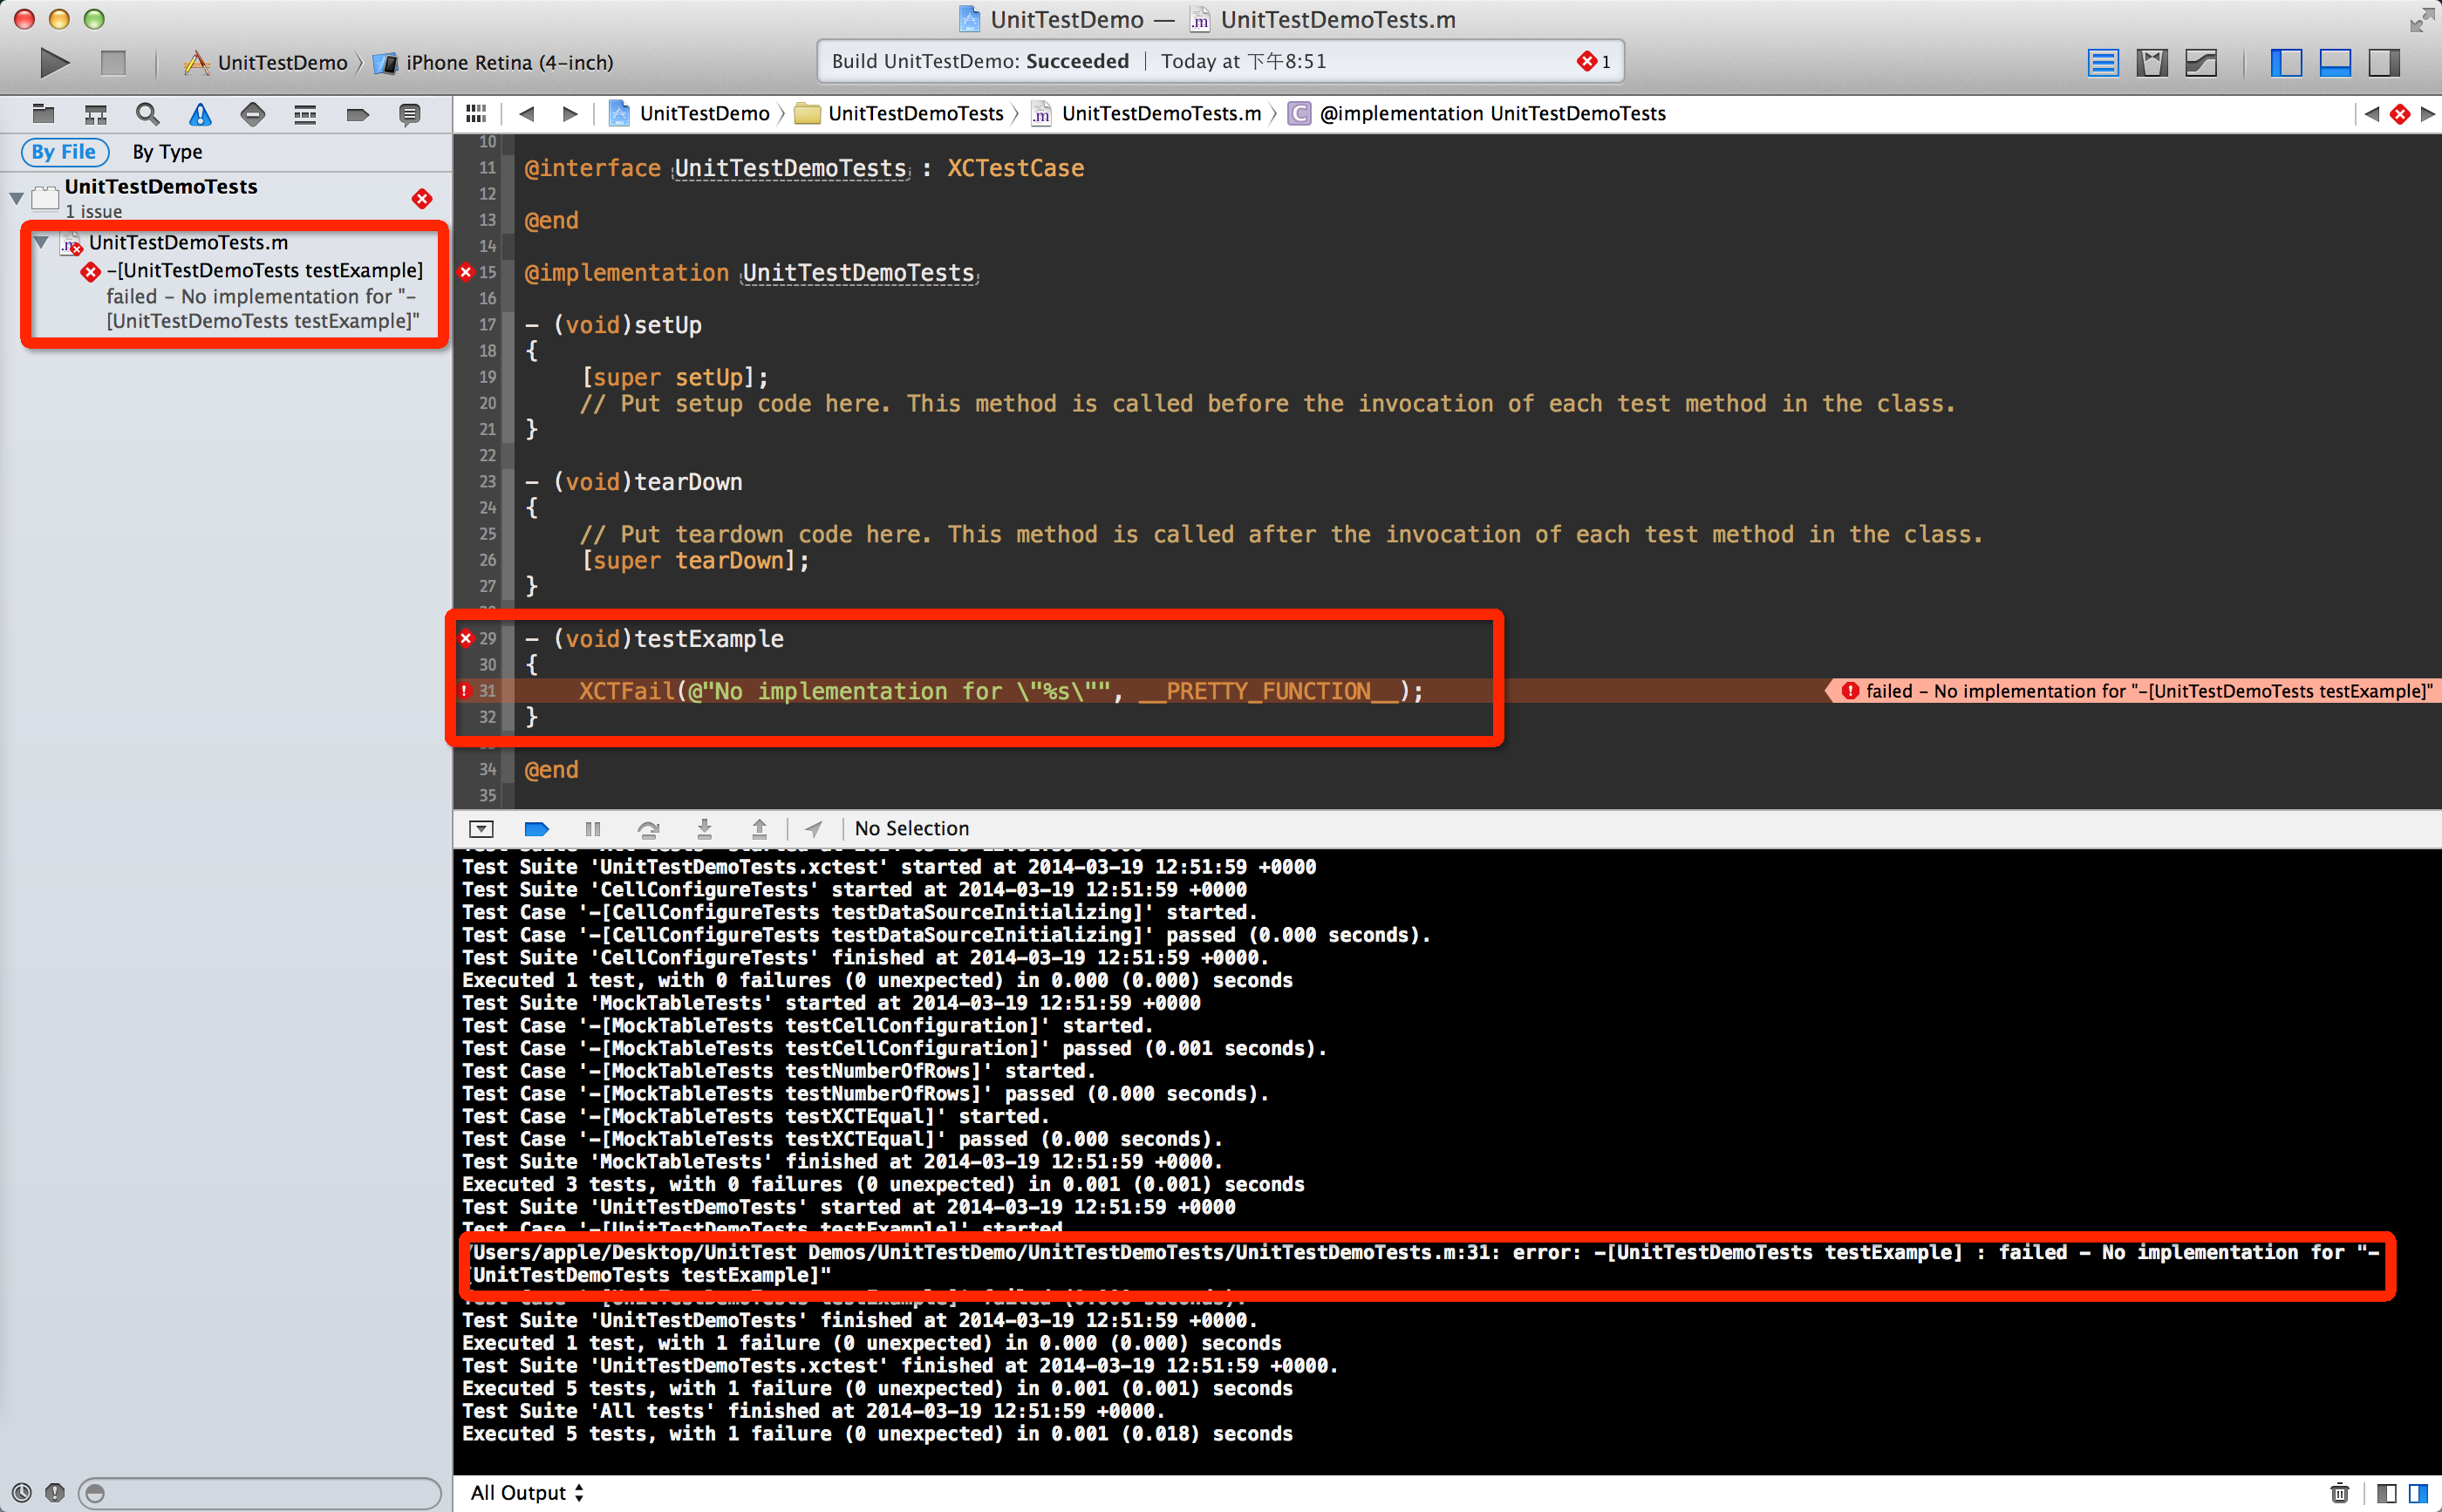Toggle the Utilities pane visibility
The image size is (2442, 1512).
coord(2384,63)
